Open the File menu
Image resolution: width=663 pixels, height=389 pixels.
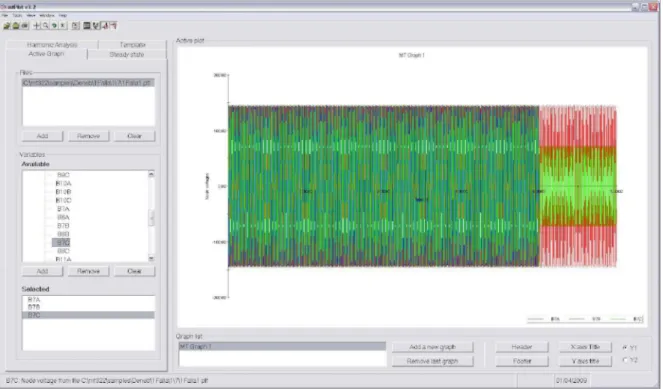pyautogui.click(x=5, y=15)
